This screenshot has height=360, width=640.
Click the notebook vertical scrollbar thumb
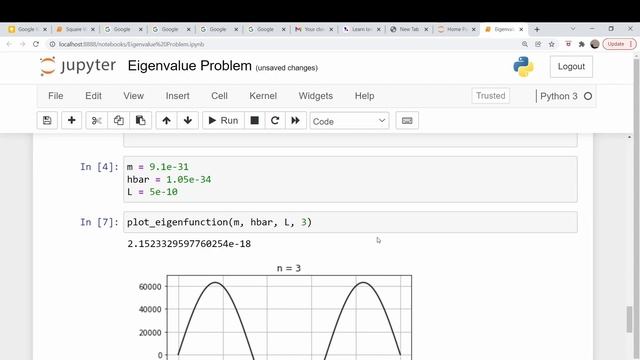(630, 319)
